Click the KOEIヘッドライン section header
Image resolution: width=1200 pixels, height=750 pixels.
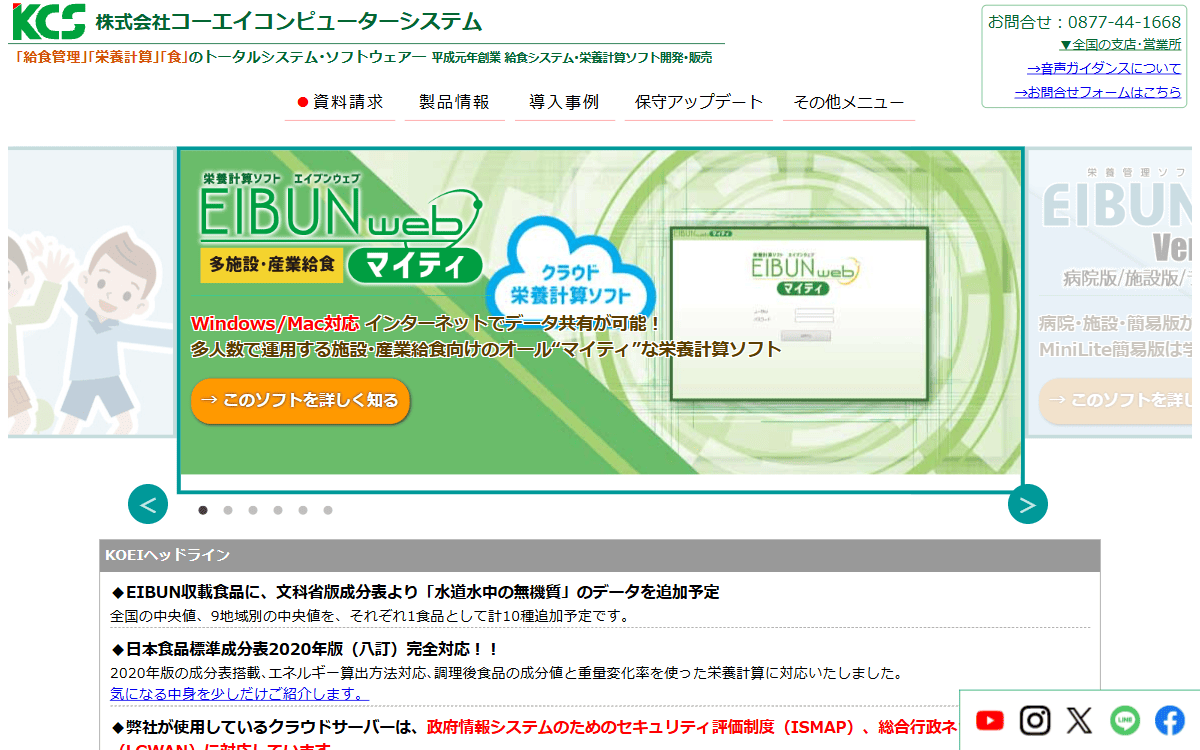(600, 555)
